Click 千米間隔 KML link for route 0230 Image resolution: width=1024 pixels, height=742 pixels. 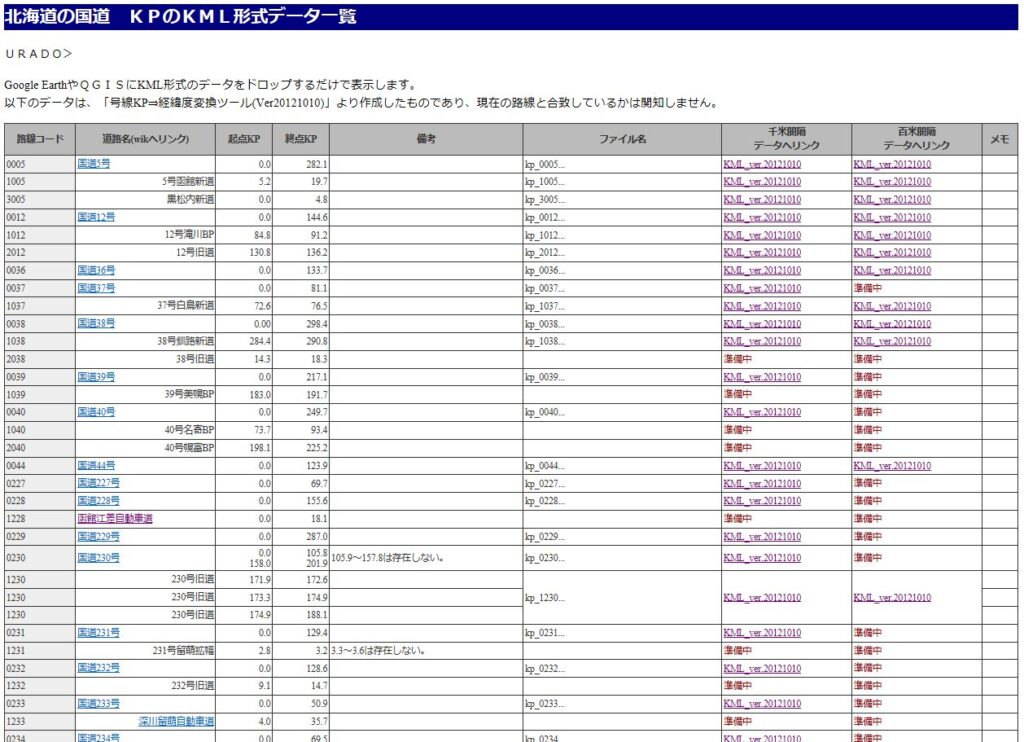762,558
